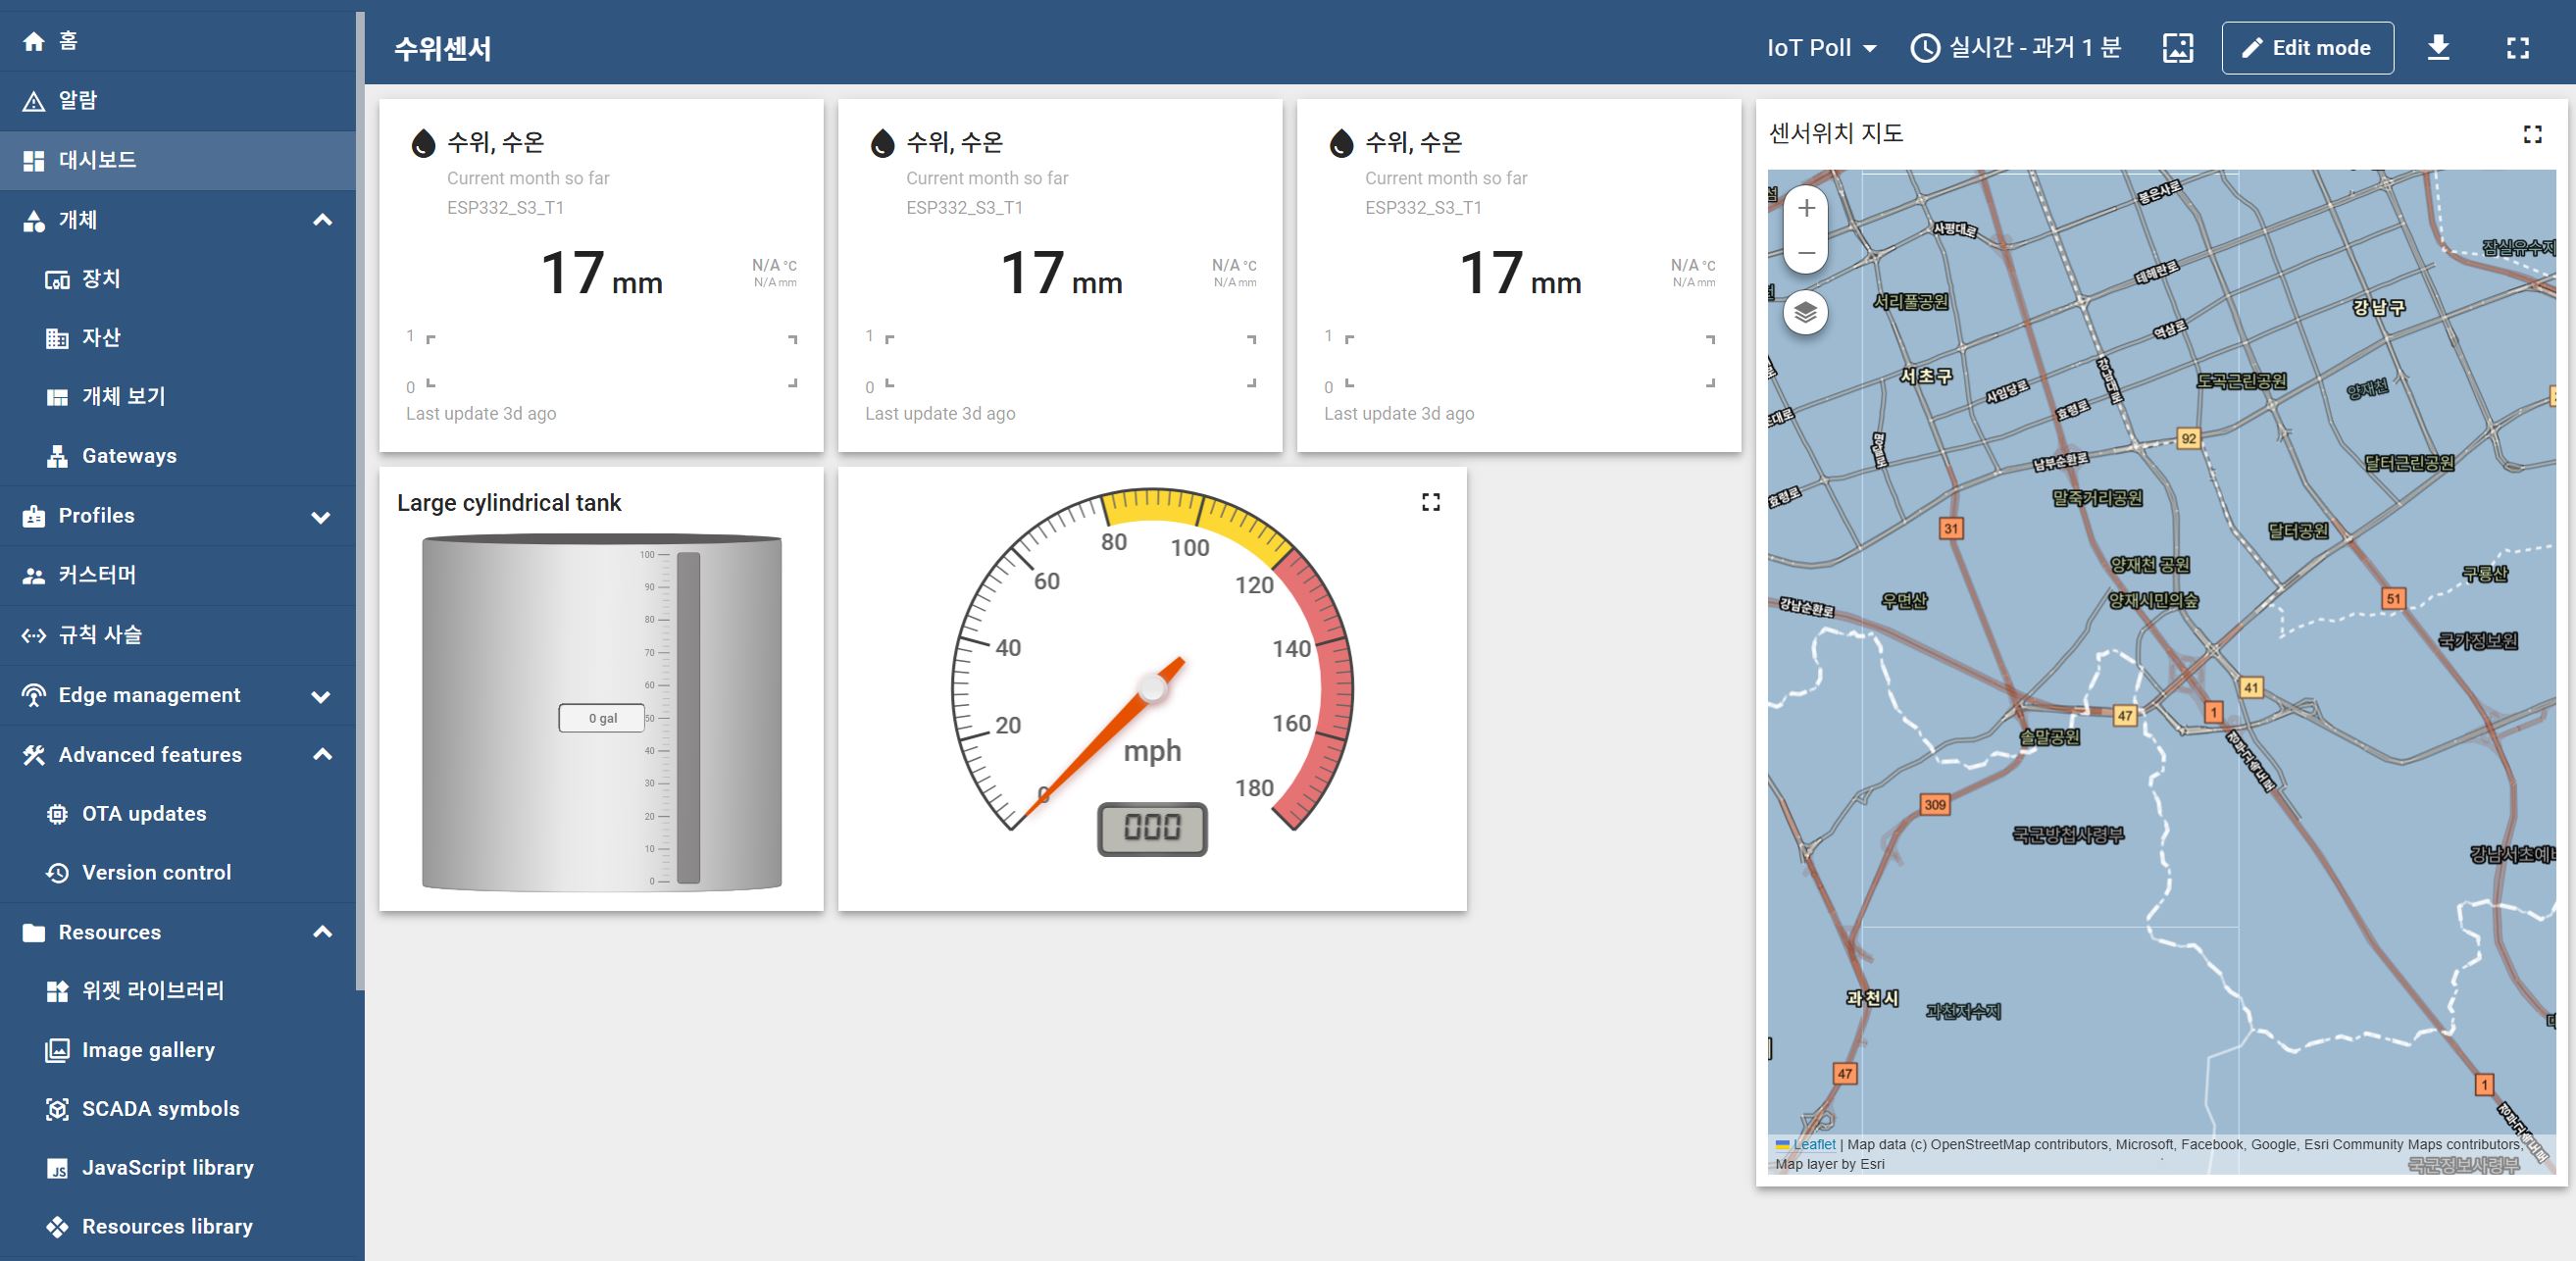Click the 위젯 라이브러리 widgets icon

pos(57,991)
